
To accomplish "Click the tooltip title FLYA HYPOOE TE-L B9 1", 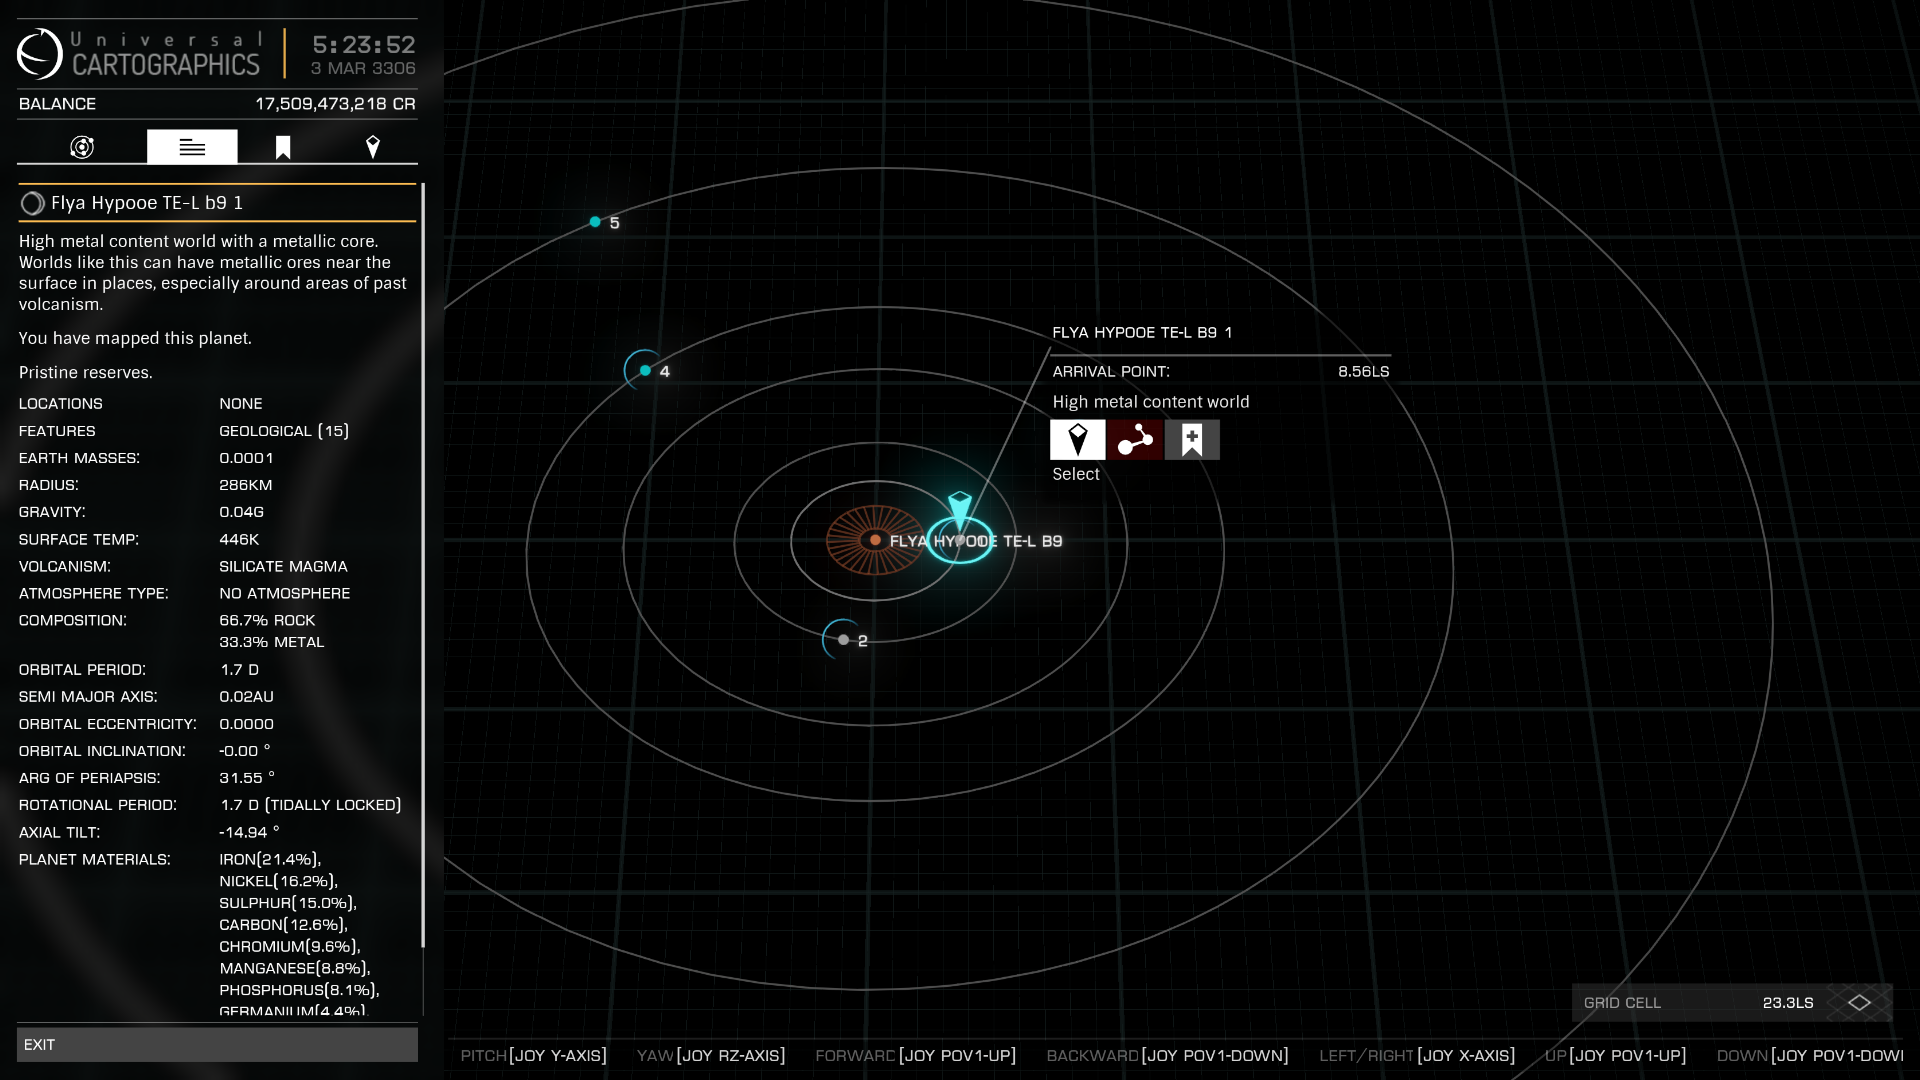I will tap(1142, 332).
